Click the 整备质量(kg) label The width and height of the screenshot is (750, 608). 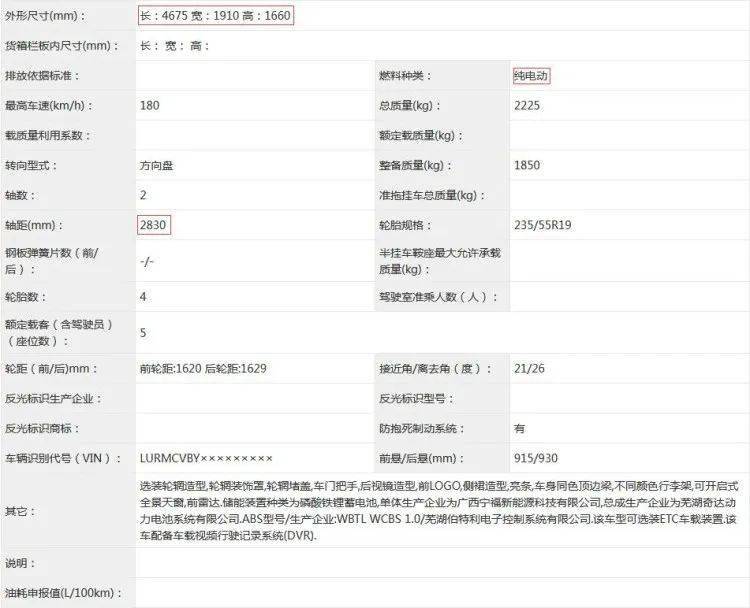coord(415,166)
